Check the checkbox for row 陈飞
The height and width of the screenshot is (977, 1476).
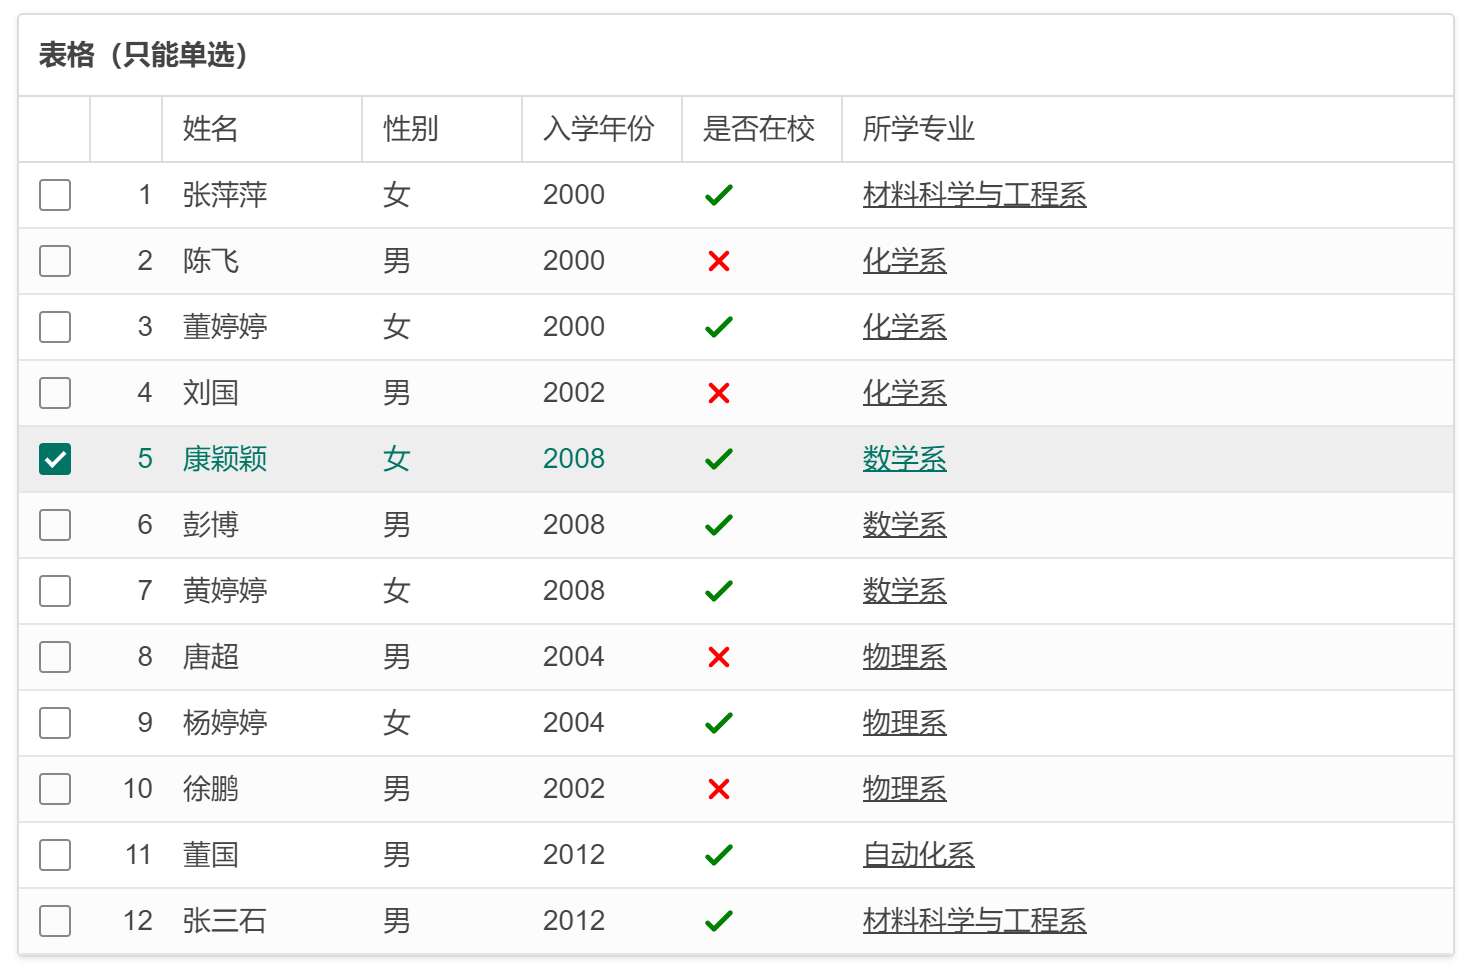55,261
